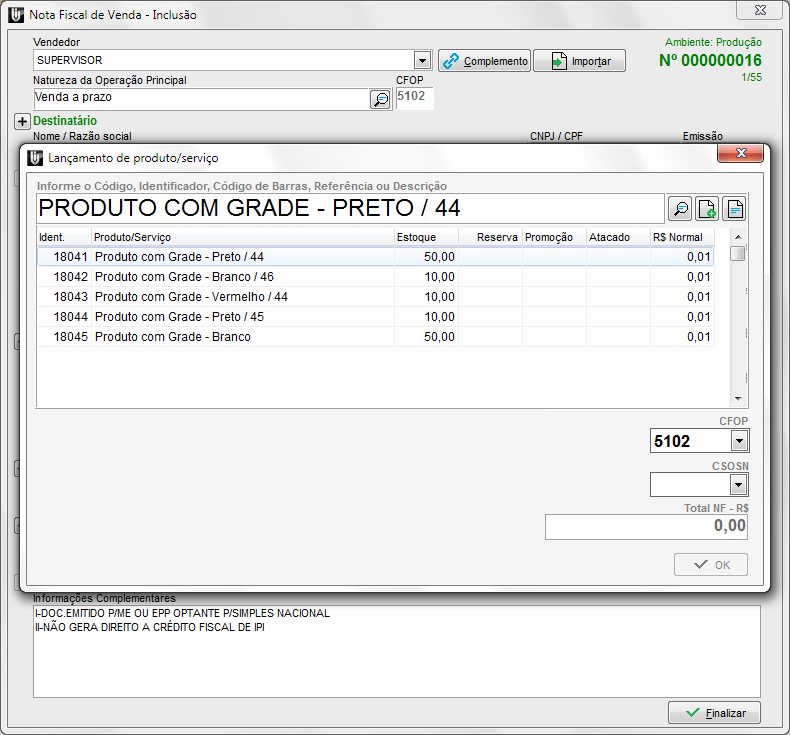Close the Lançamento de produto/serviço dialog
Viewport: 790px width, 735px height.
(741, 154)
